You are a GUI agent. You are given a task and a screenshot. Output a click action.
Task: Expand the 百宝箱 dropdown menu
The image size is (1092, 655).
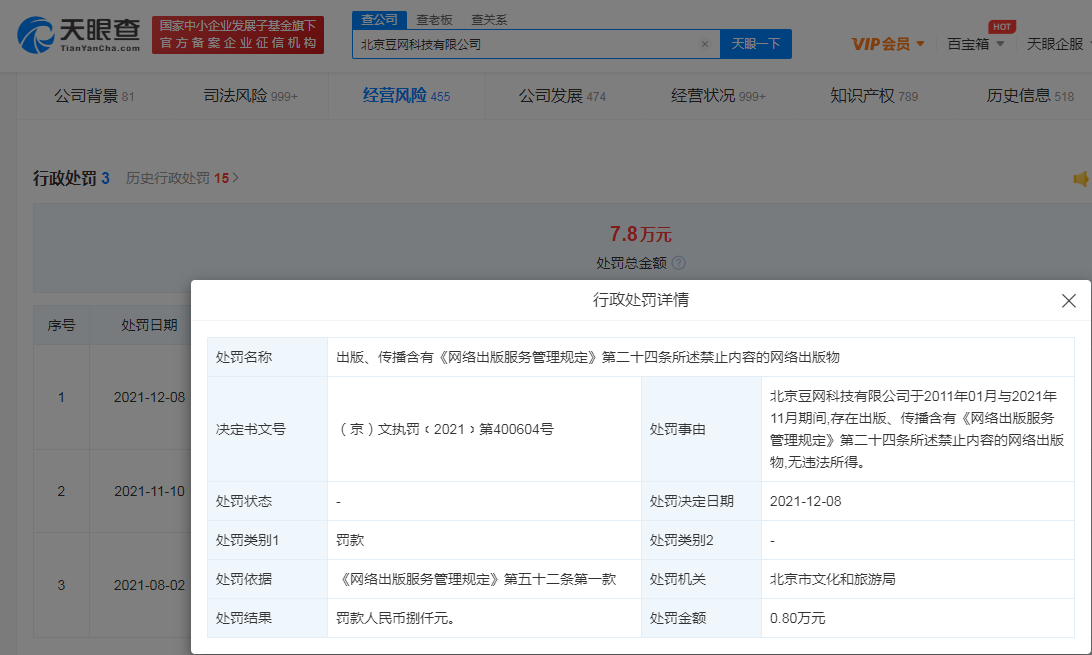975,44
